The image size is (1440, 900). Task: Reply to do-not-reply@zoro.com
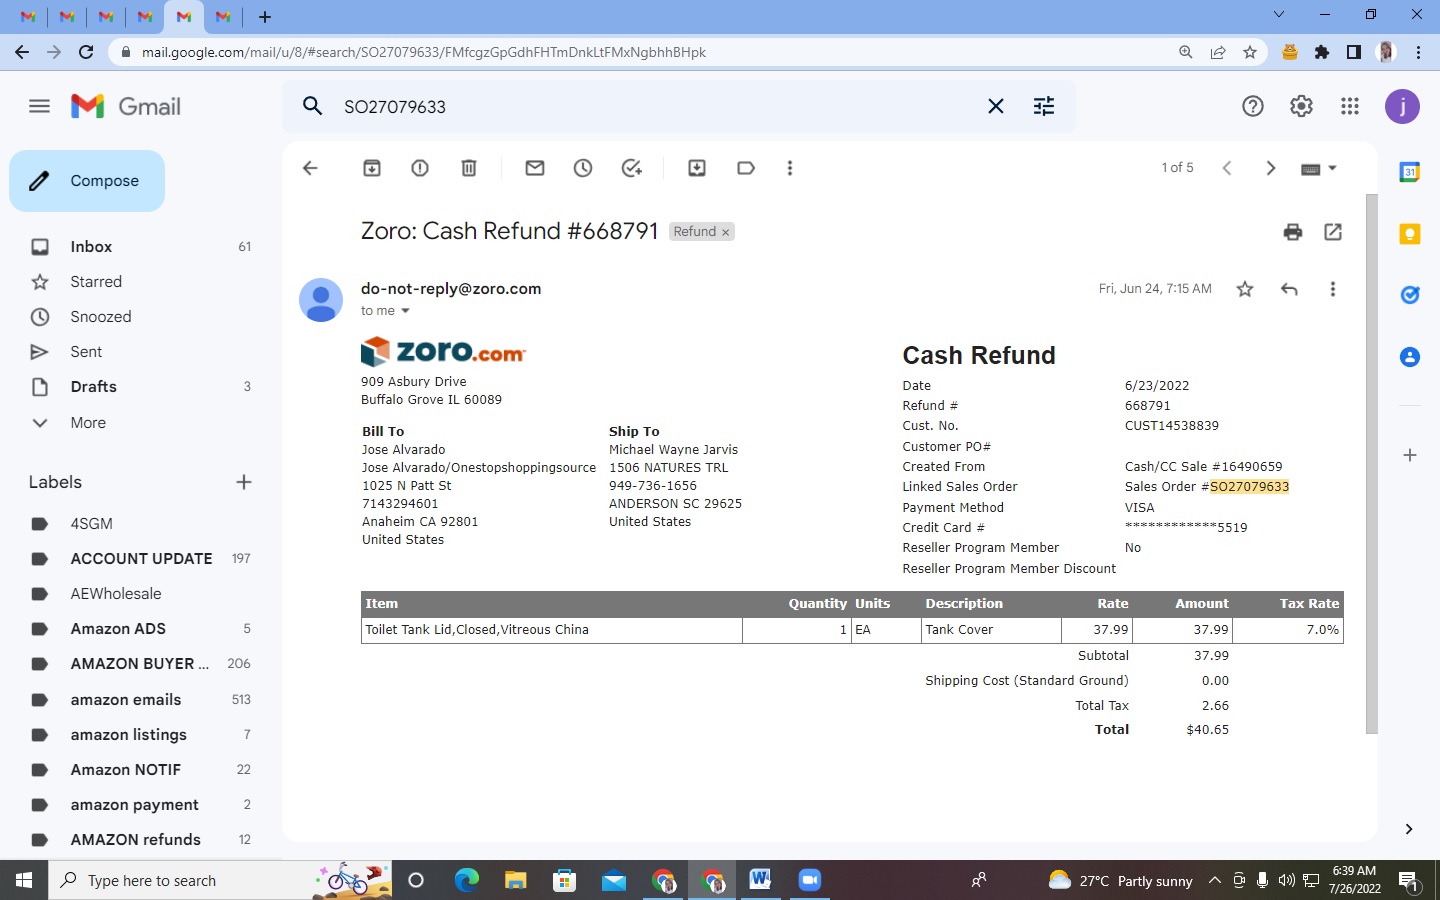(x=1289, y=289)
